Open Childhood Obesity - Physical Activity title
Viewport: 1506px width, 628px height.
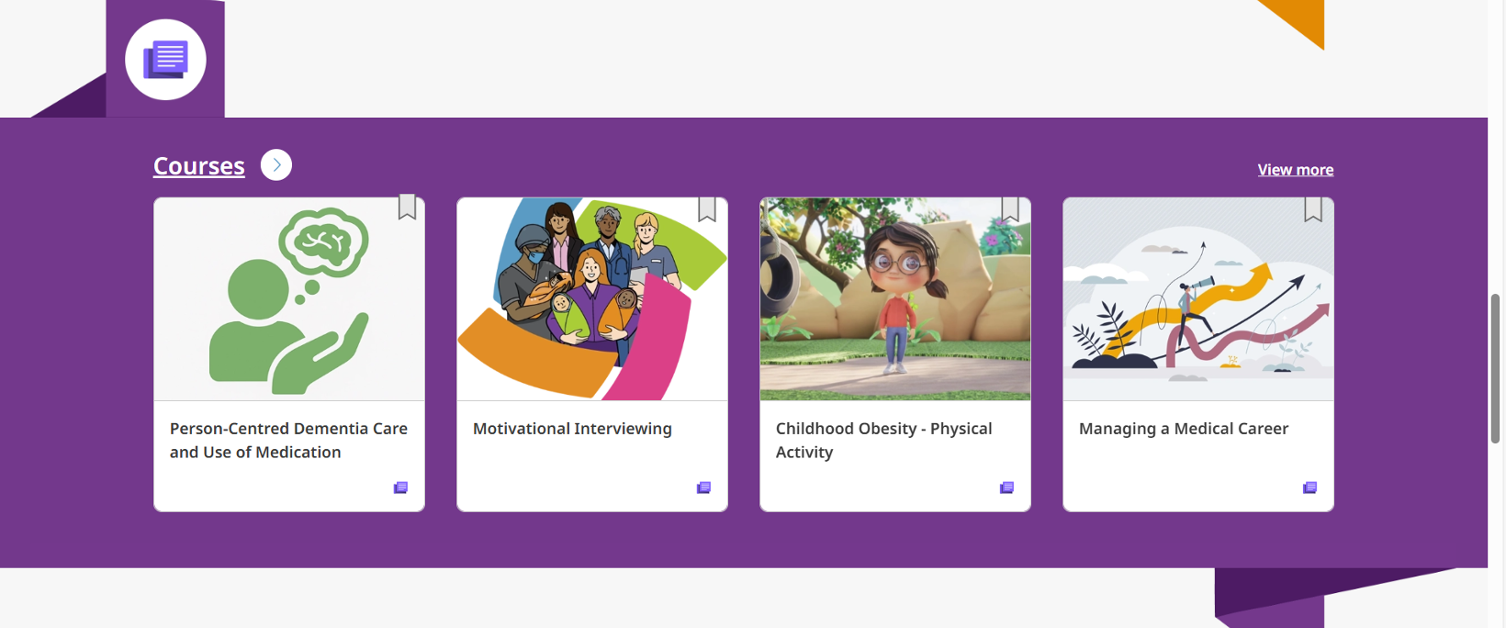coord(884,440)
